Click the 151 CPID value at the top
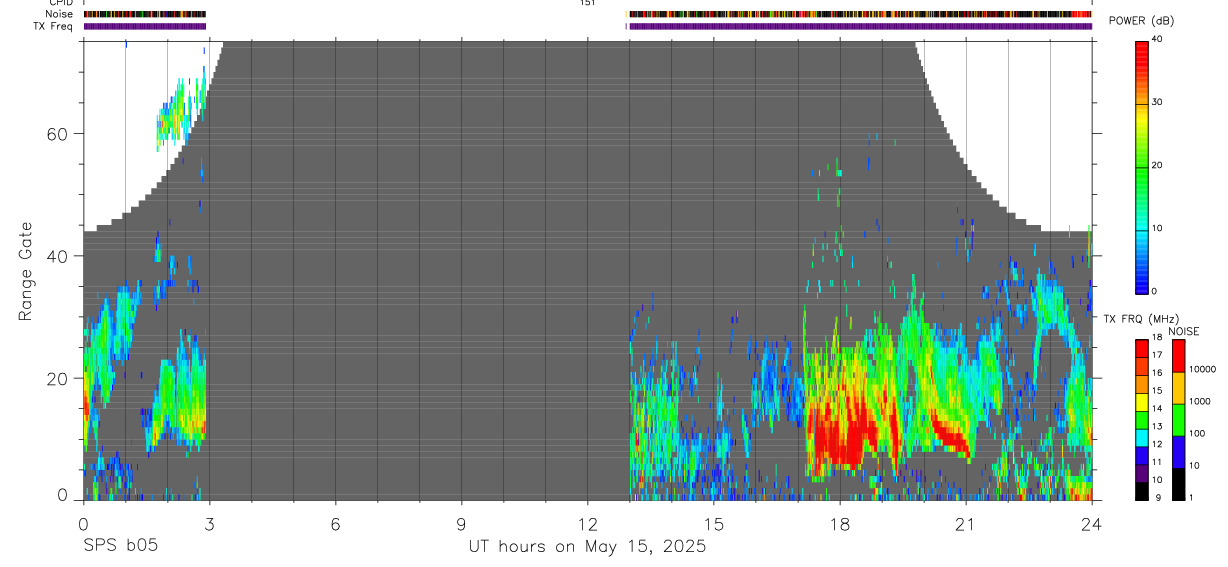The image size is (1228, 567). coord(587,3)
